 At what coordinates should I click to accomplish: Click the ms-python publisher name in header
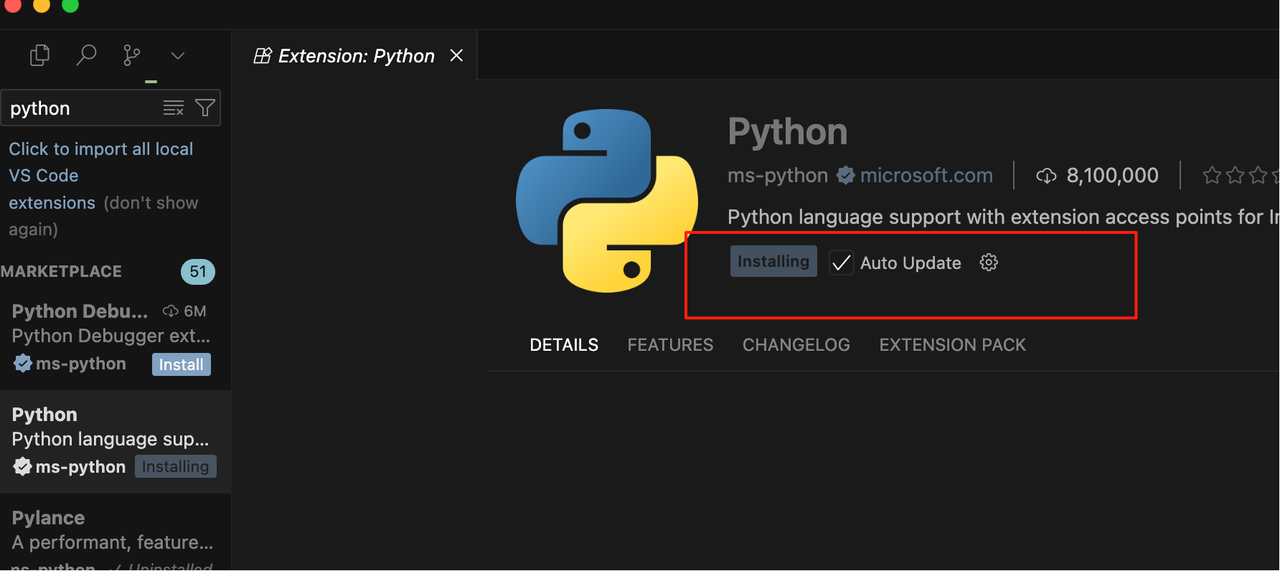click(x=778, y=176)
